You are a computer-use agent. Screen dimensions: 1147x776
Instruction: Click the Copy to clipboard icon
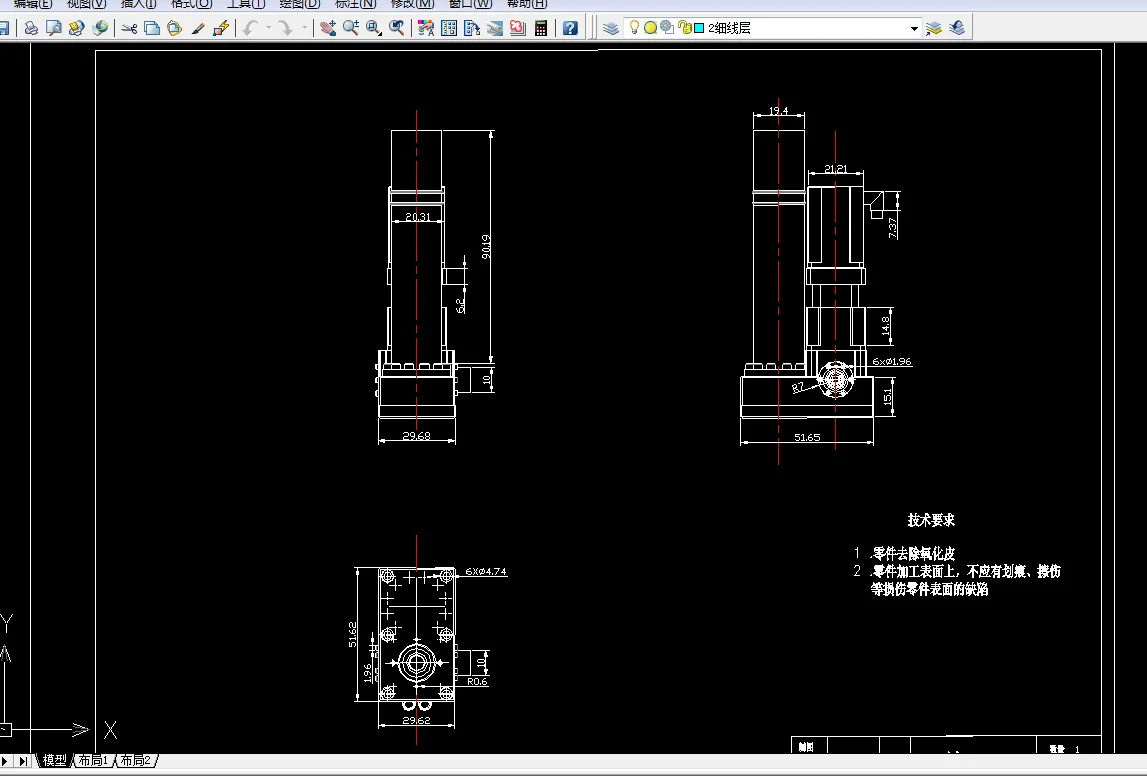[152, 28]
